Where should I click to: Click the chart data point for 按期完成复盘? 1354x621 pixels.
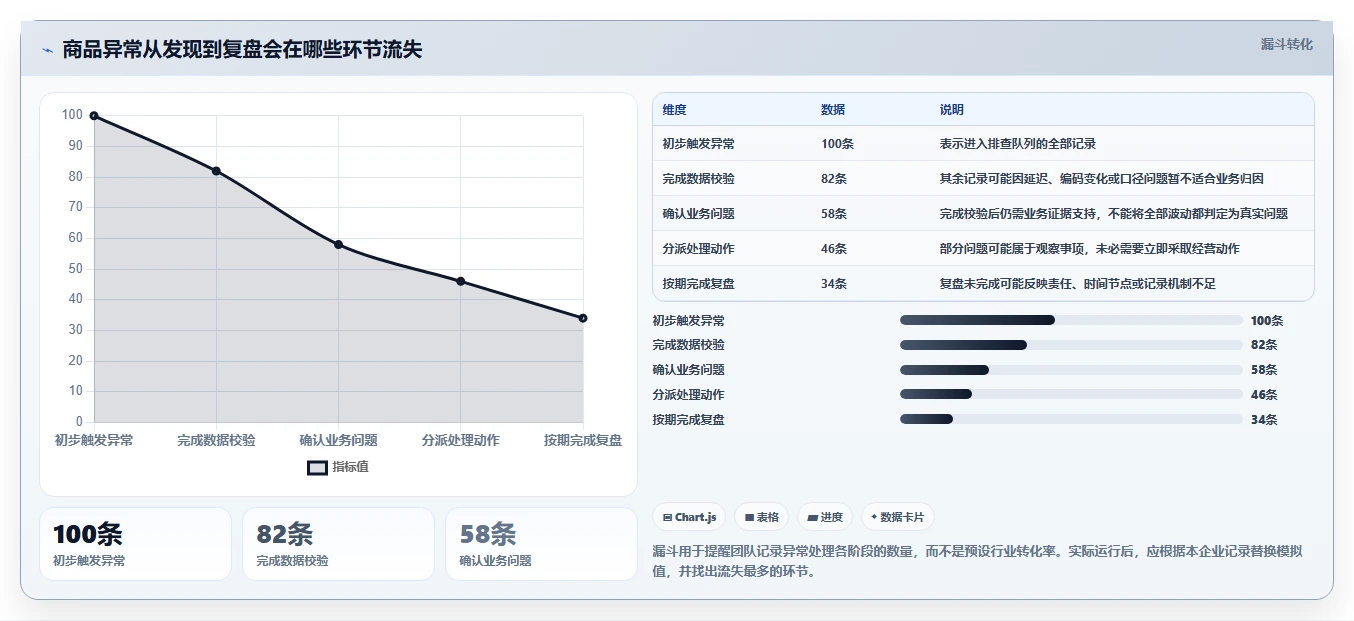(x=583, y=318)
